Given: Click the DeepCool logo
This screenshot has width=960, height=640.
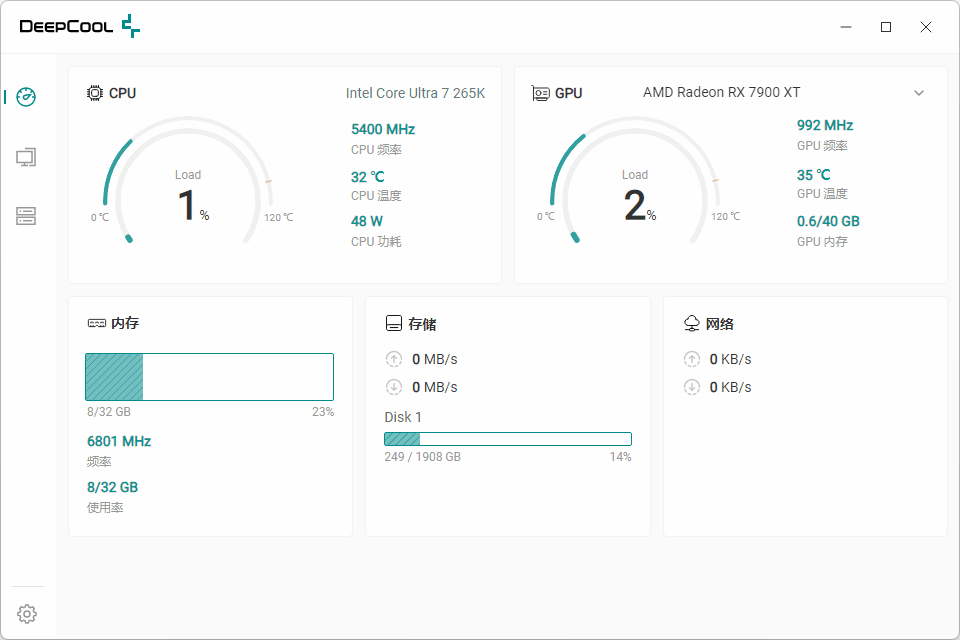Looking at the screenshot, I should pos(80,27).
